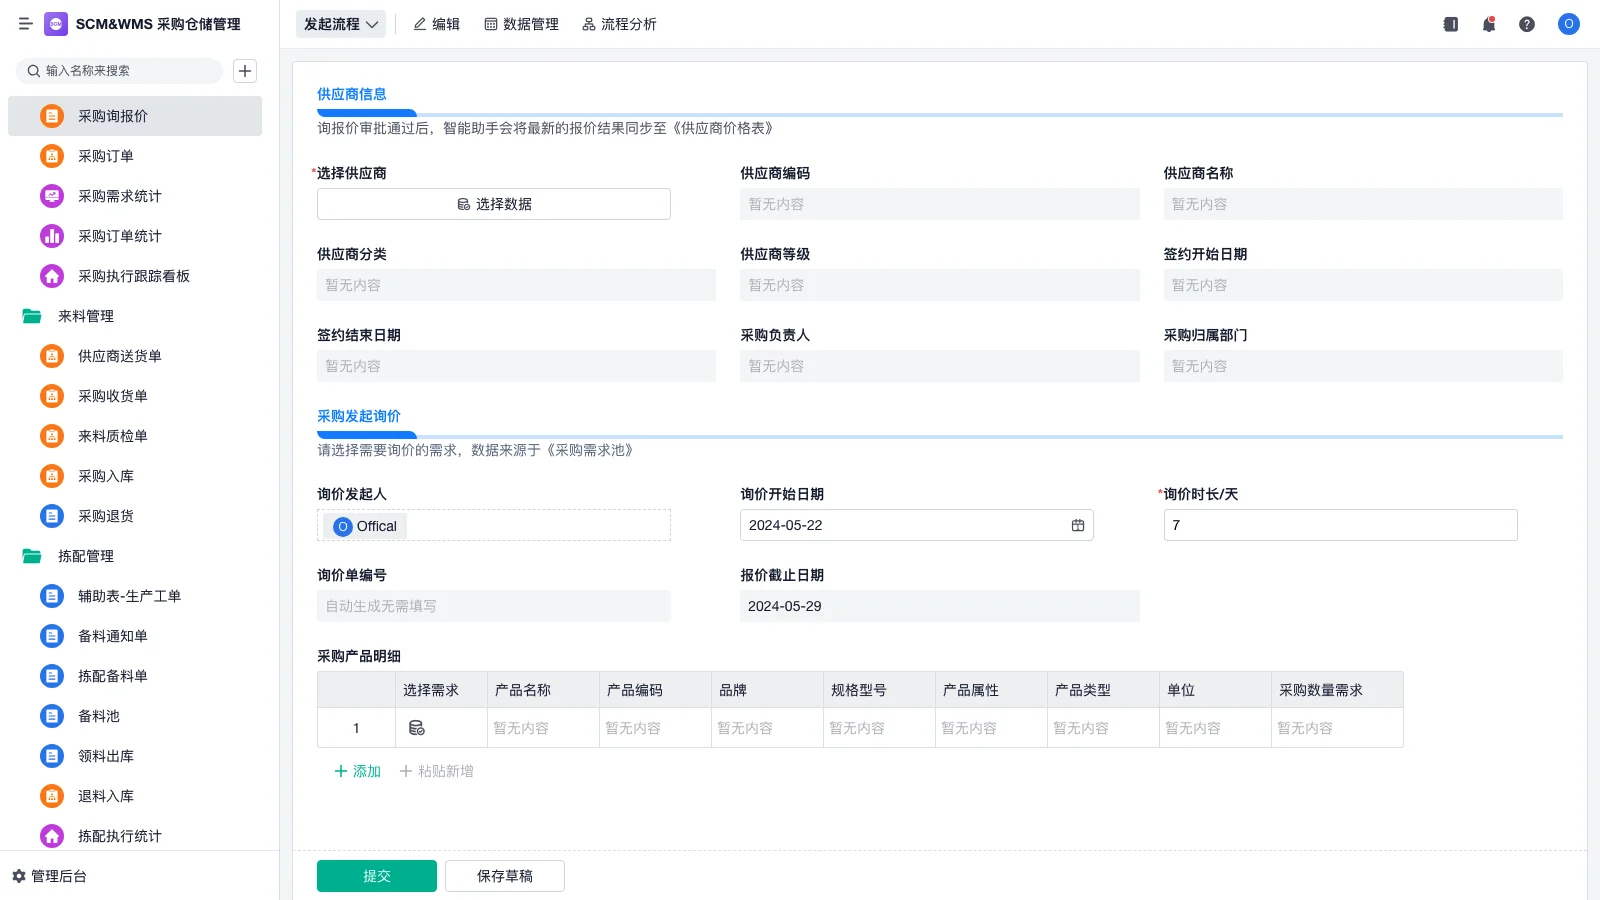Screen dimensions: 1600x900
Task: Click the 拣配执行统计 purple icon
Action: pyautogui.click(x=52, y=836)
